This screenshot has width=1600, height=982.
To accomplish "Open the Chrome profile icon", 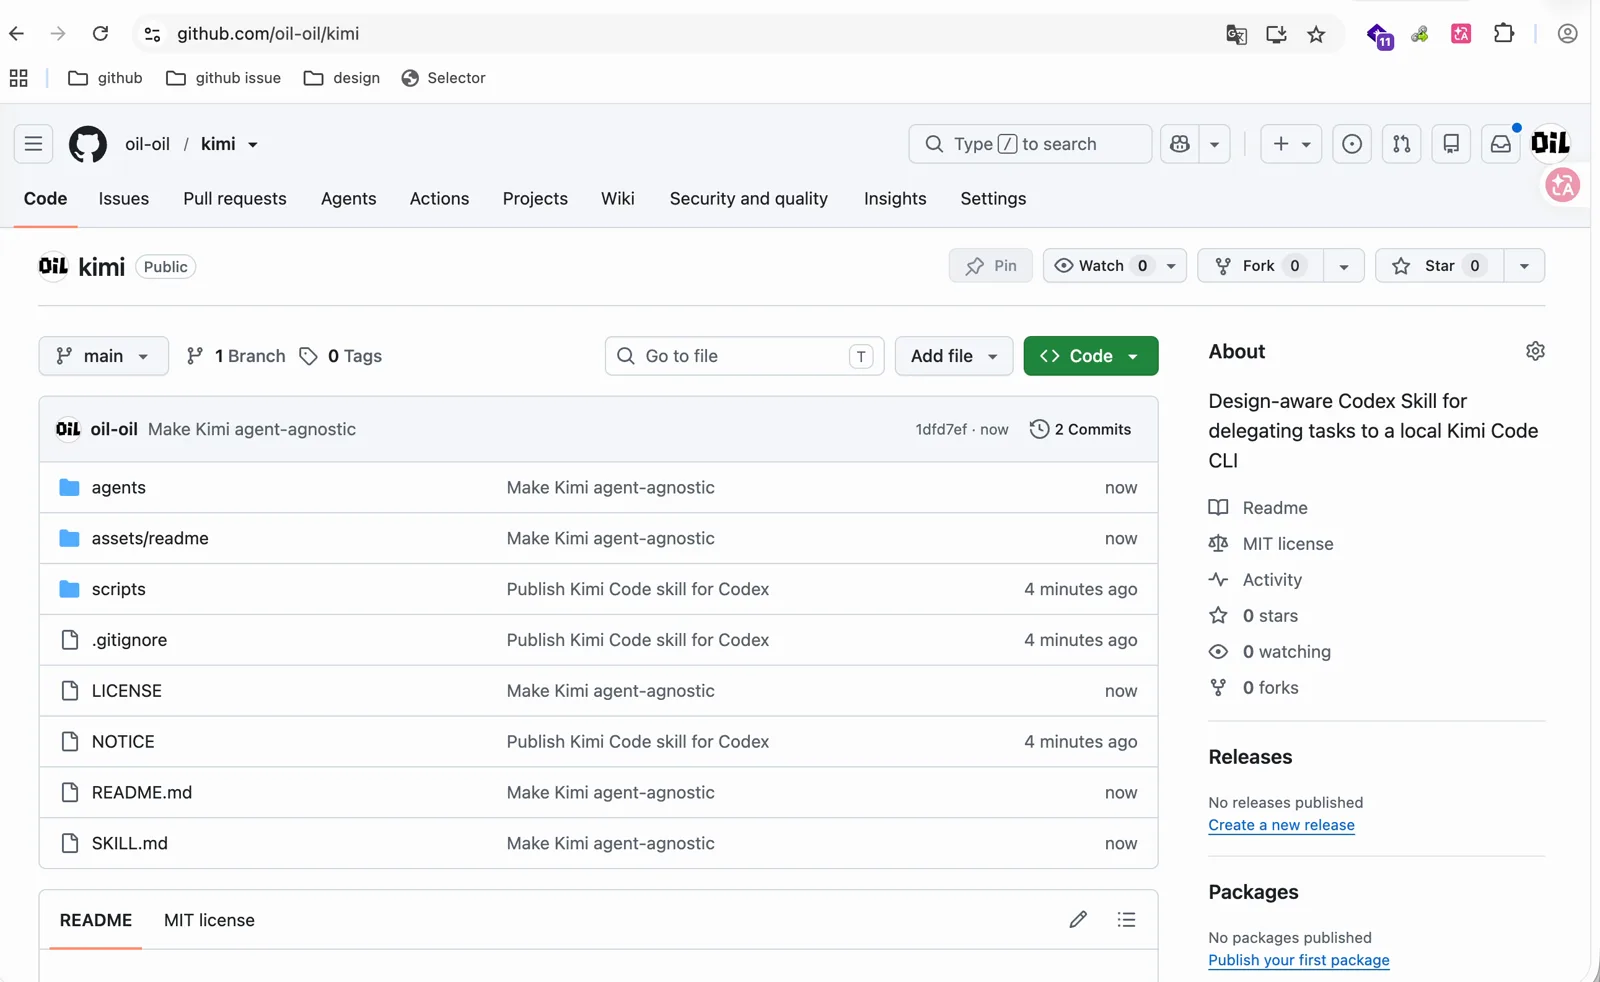I will (x=1567, y=33).
